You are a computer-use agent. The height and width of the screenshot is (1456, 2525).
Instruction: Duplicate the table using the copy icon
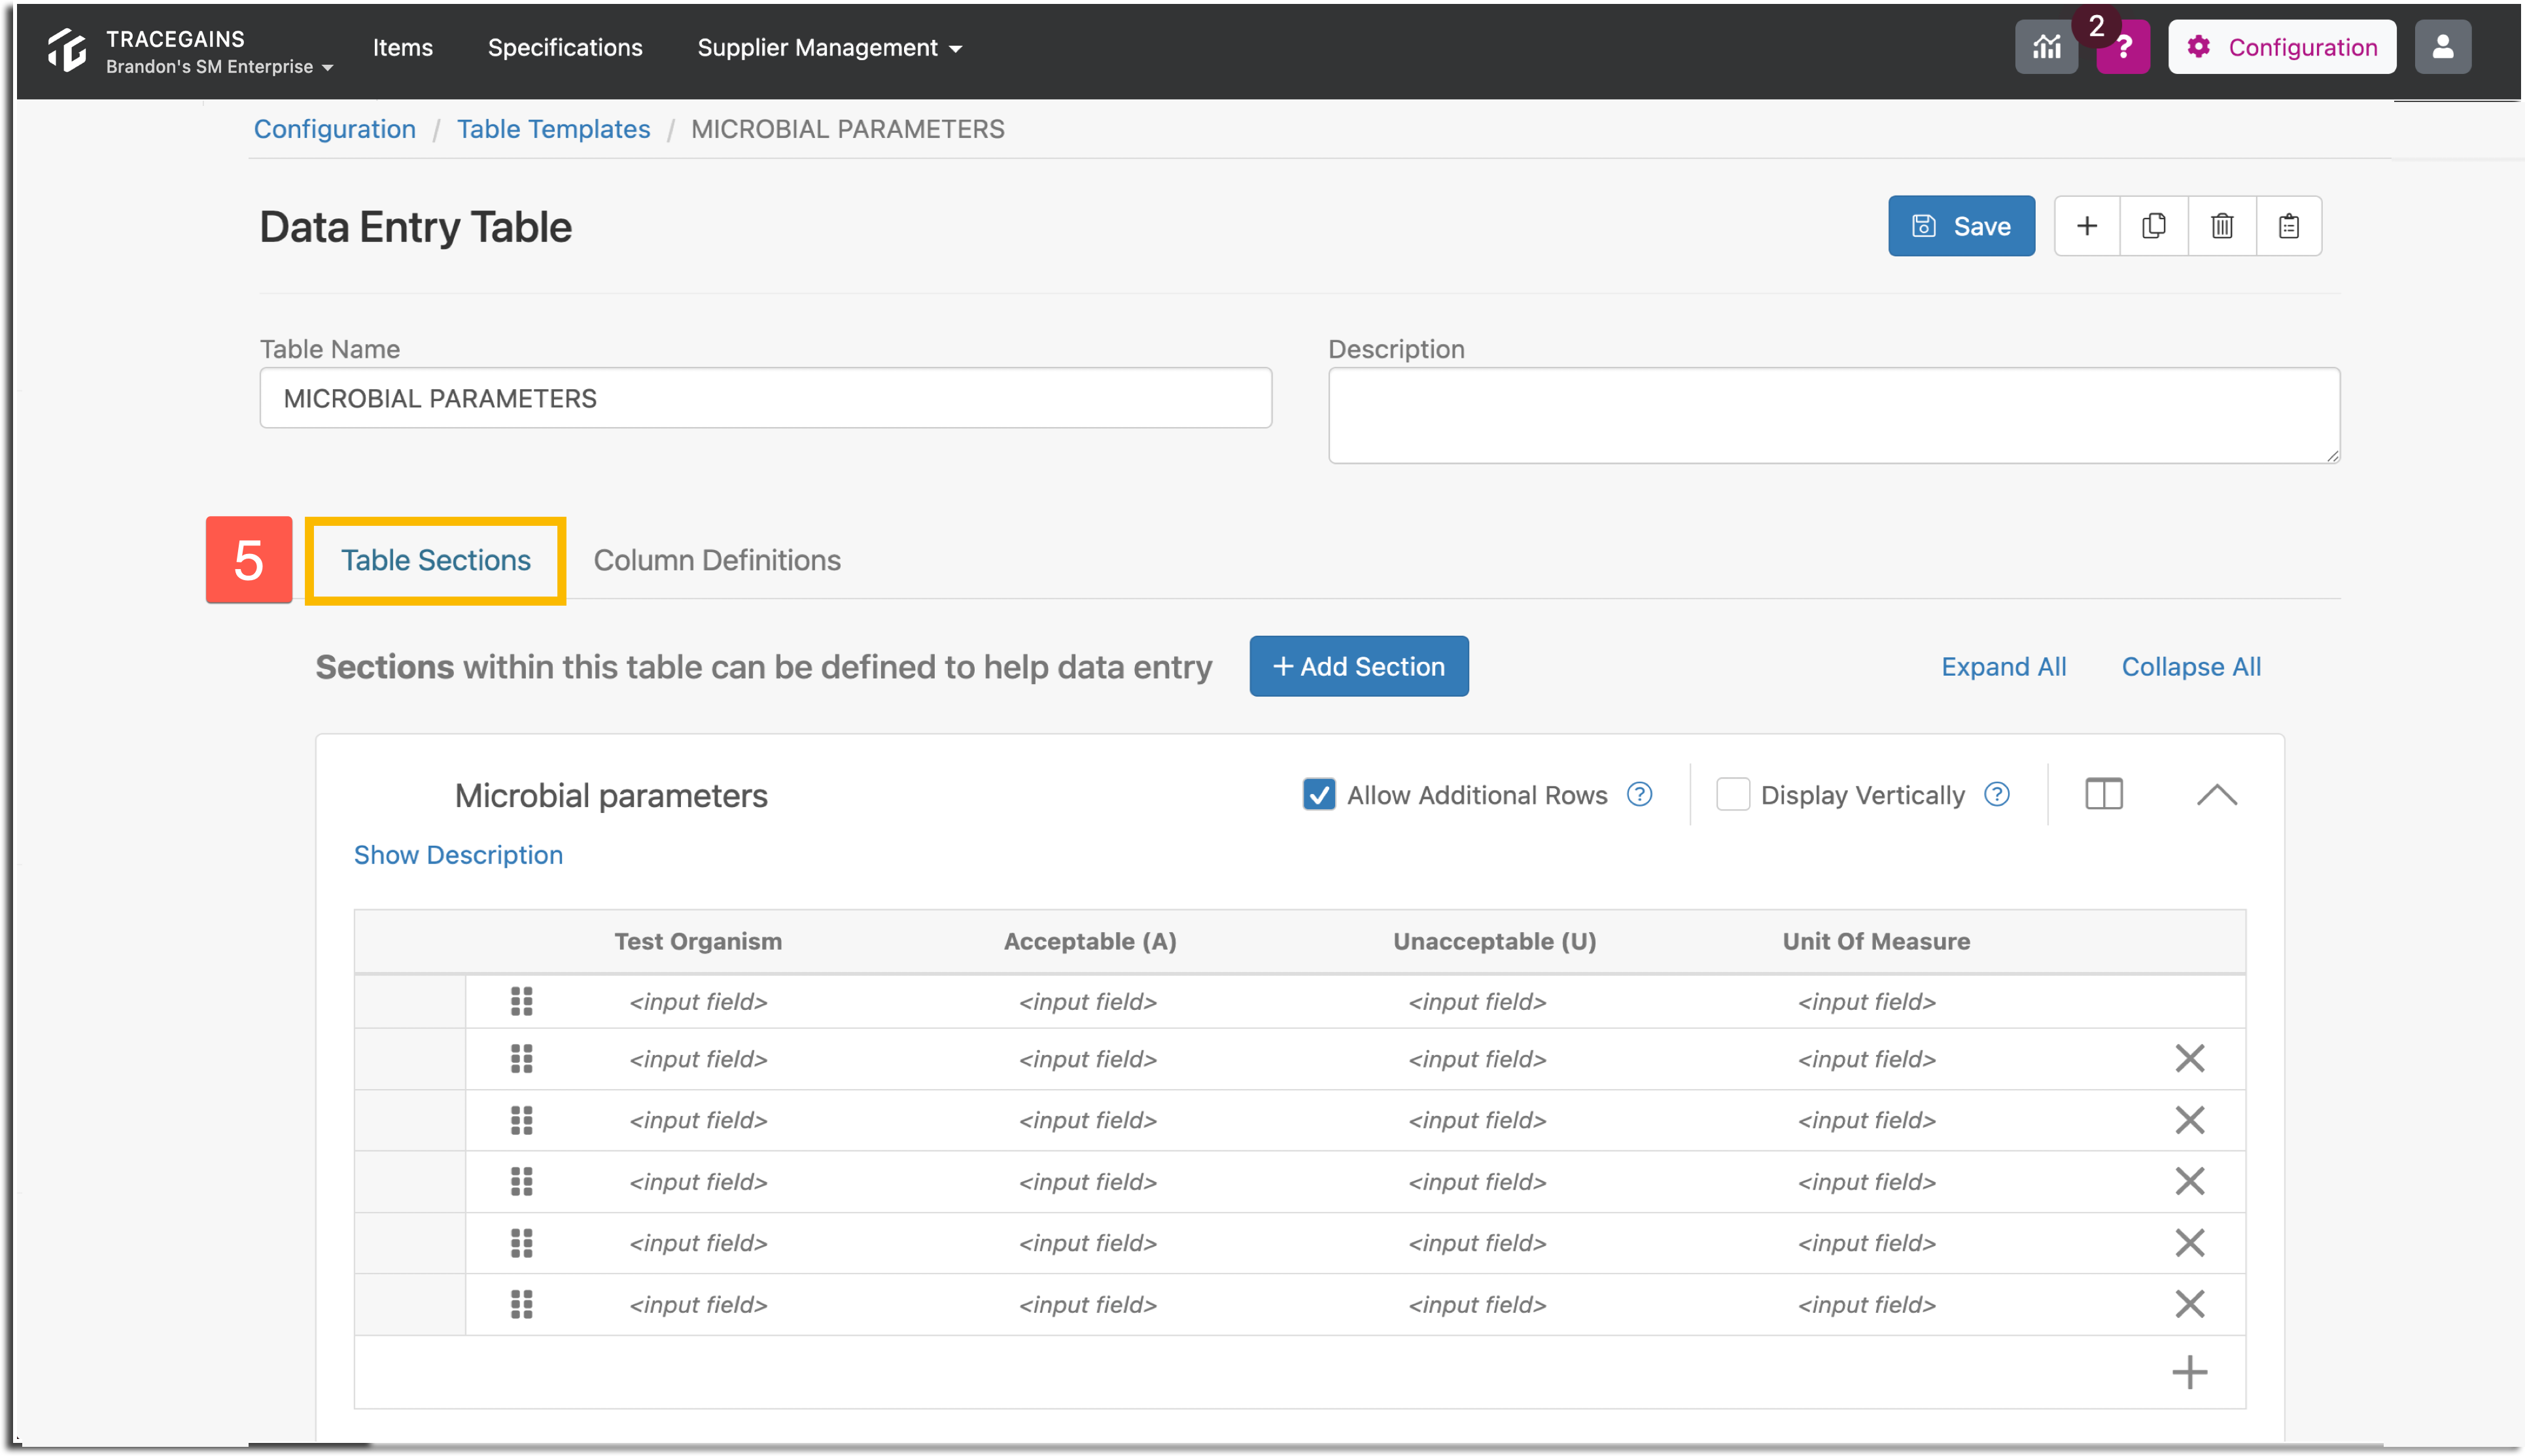click(2154, 226)
